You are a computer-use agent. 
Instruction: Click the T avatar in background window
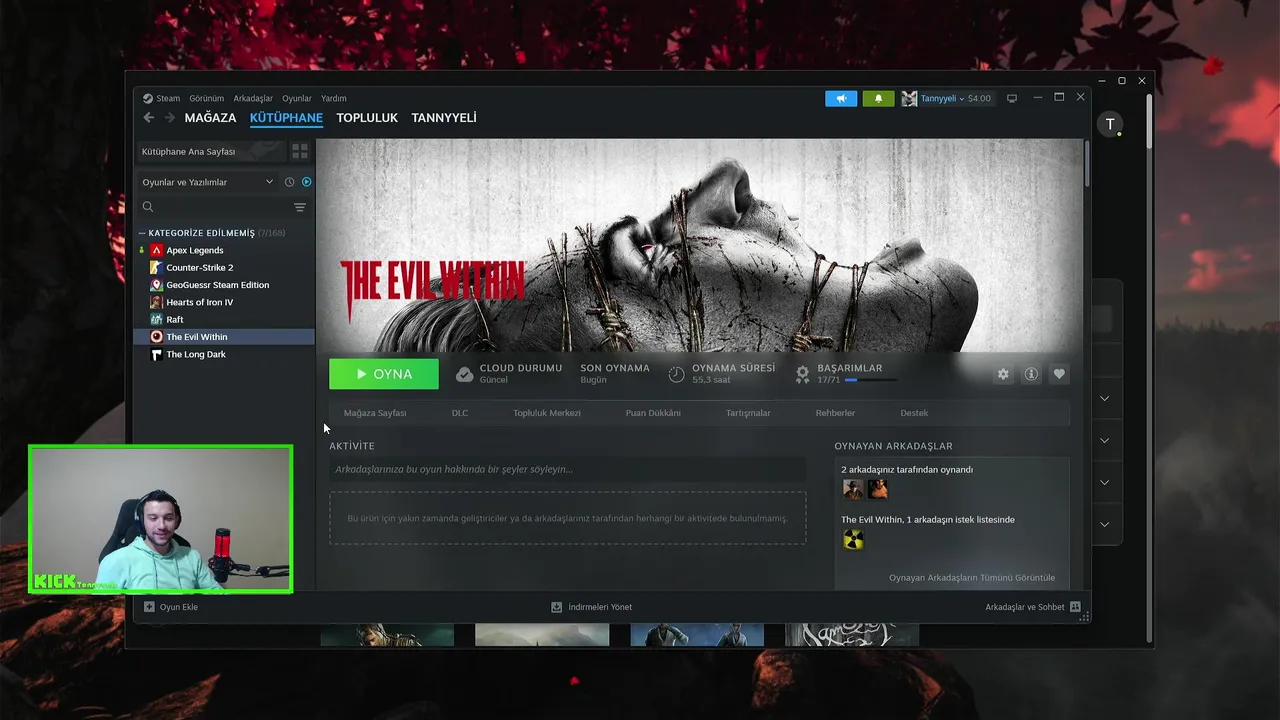tap(1110, 124)
